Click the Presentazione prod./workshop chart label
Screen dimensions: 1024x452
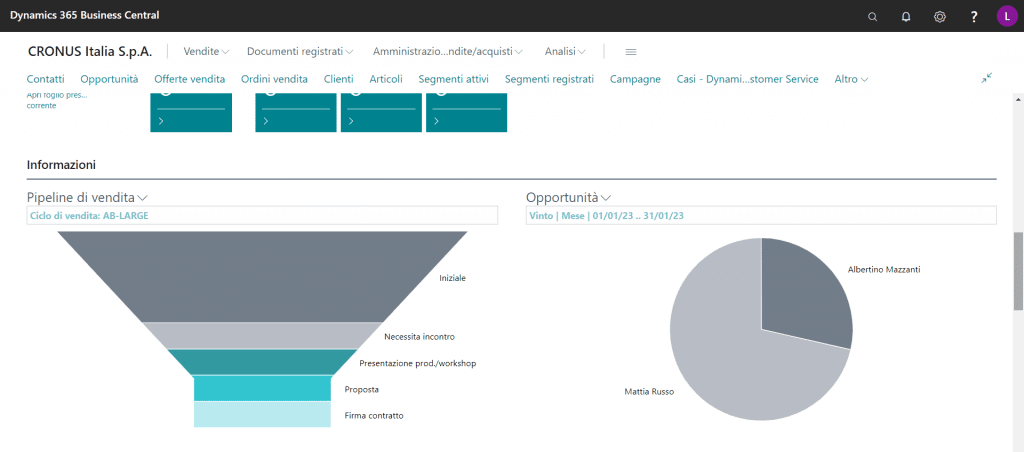(x=418, y=363)
